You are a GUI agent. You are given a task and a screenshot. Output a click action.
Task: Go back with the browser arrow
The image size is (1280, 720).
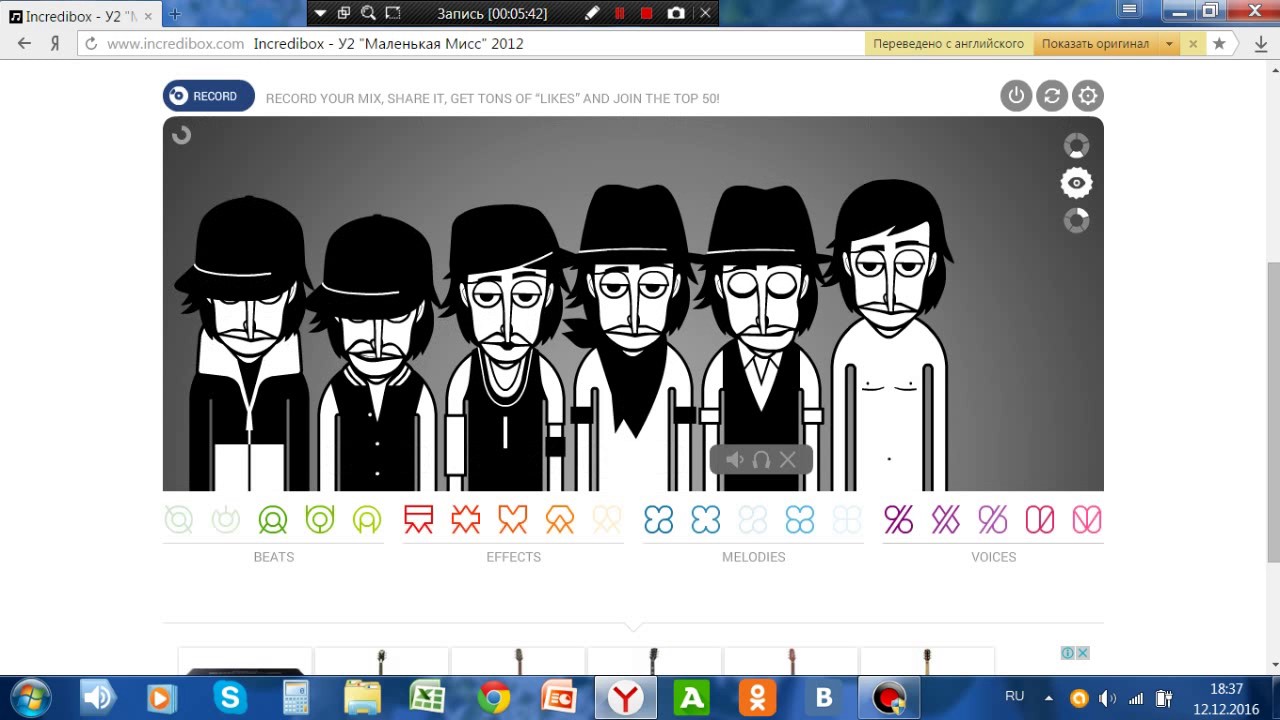pos(24,44)
